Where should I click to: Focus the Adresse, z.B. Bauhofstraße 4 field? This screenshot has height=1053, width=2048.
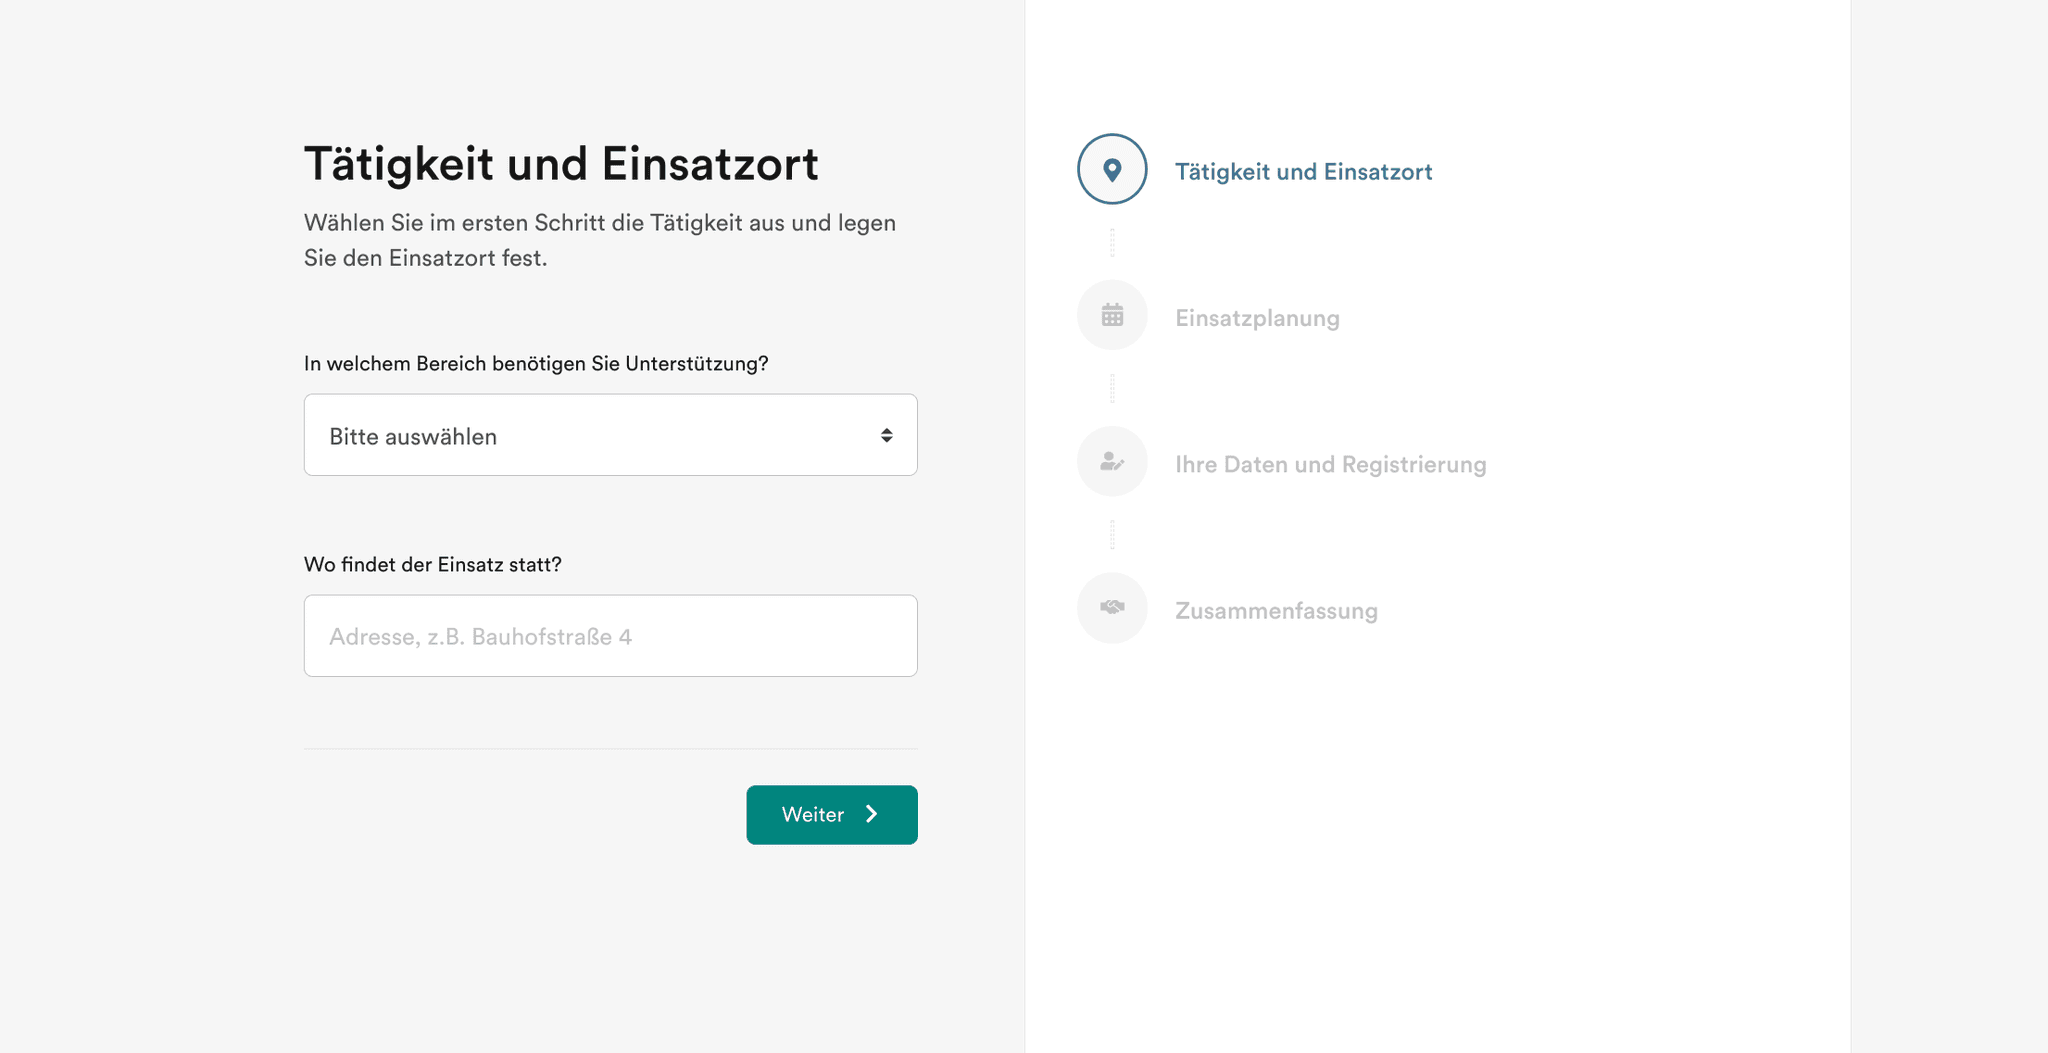610,635
